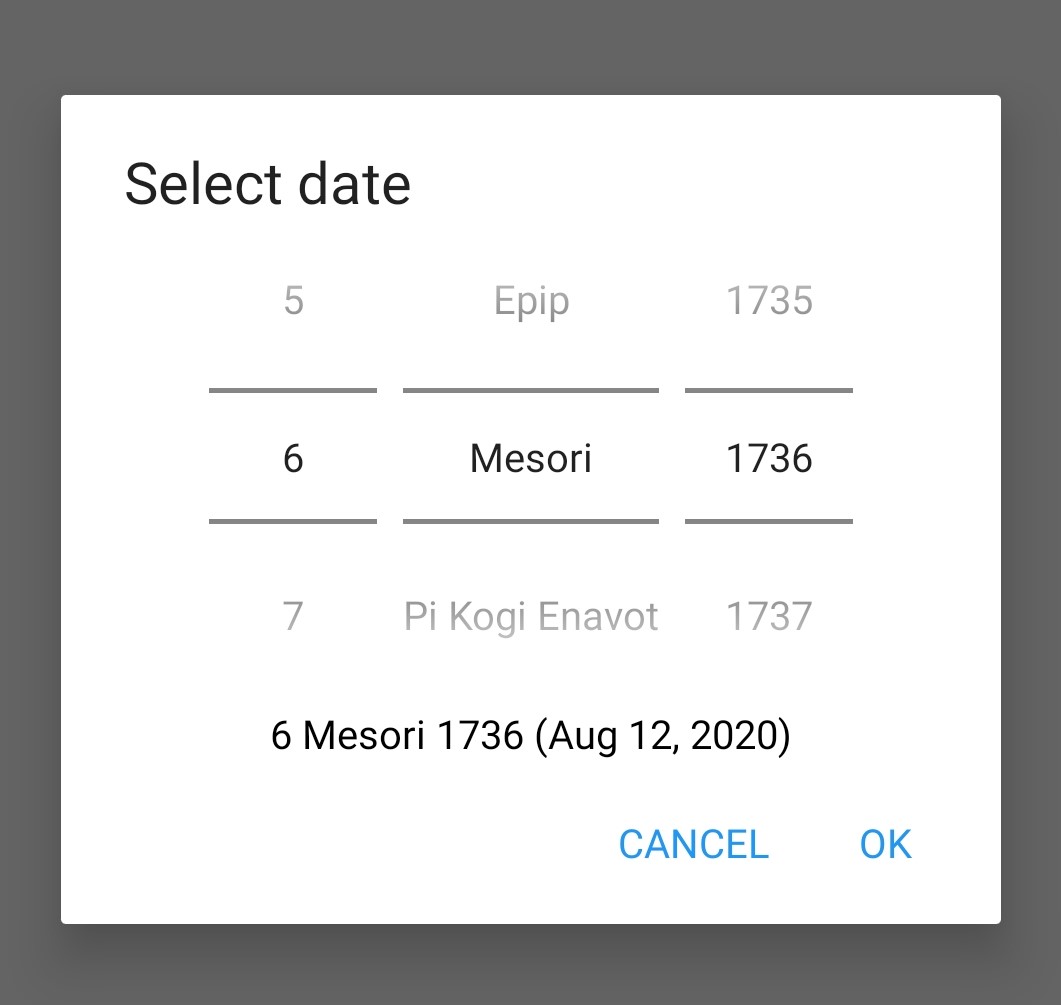Image resolution: width=1061 pixels, height=1005 pixels.
Task: Select previous year 1735
Action: [x=769, y=301]
